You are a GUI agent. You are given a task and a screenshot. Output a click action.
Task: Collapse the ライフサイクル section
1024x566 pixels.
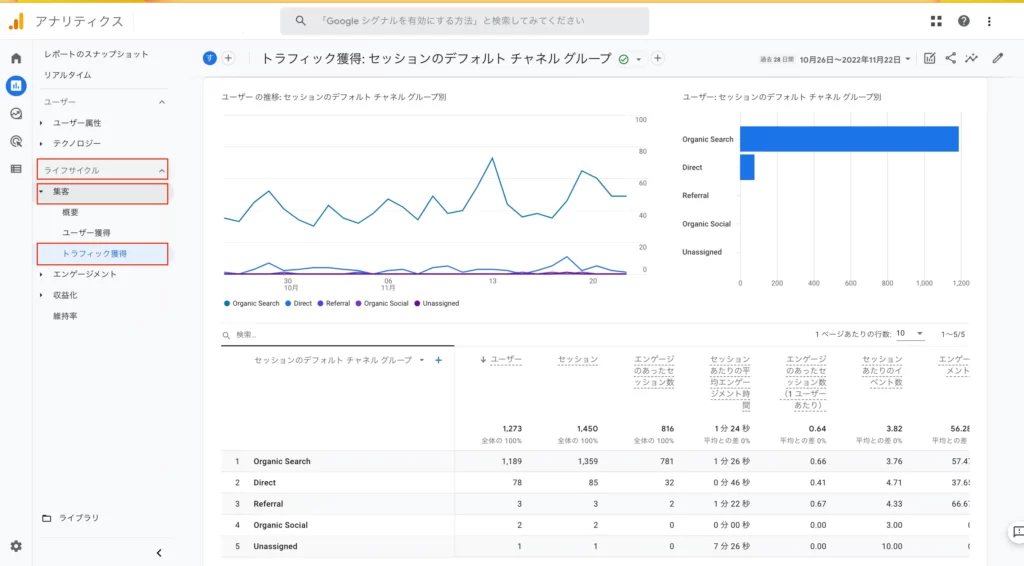(x=103, y=170)
